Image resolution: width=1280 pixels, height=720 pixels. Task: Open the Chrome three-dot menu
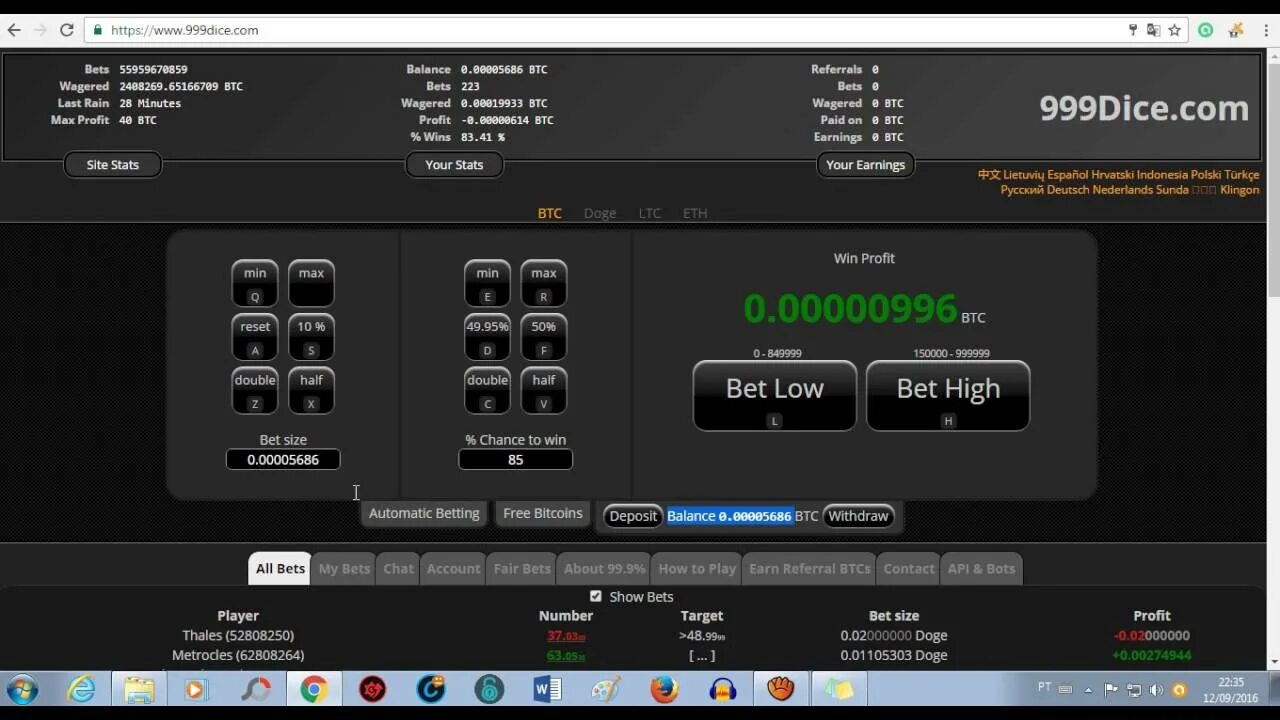1266,30
